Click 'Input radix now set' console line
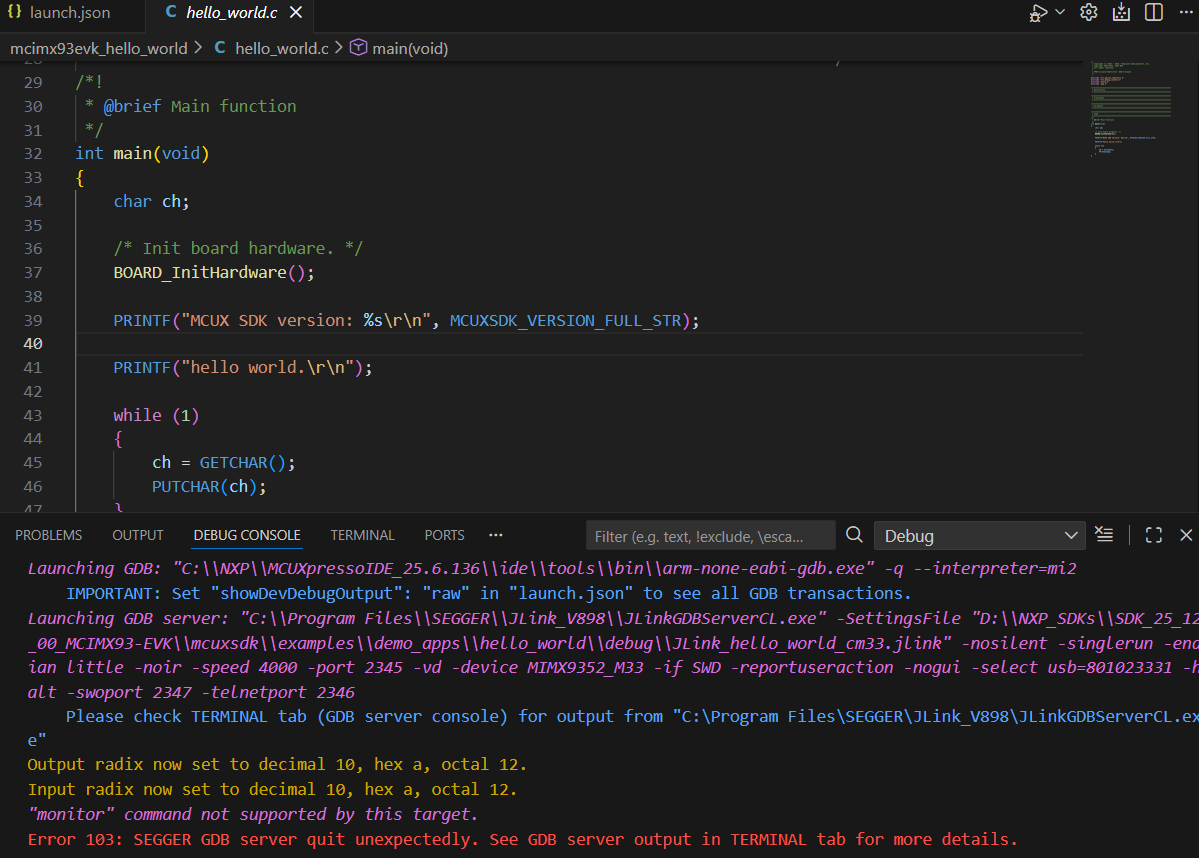Viewport: 1199px width, 858px height. pos(272,790)
